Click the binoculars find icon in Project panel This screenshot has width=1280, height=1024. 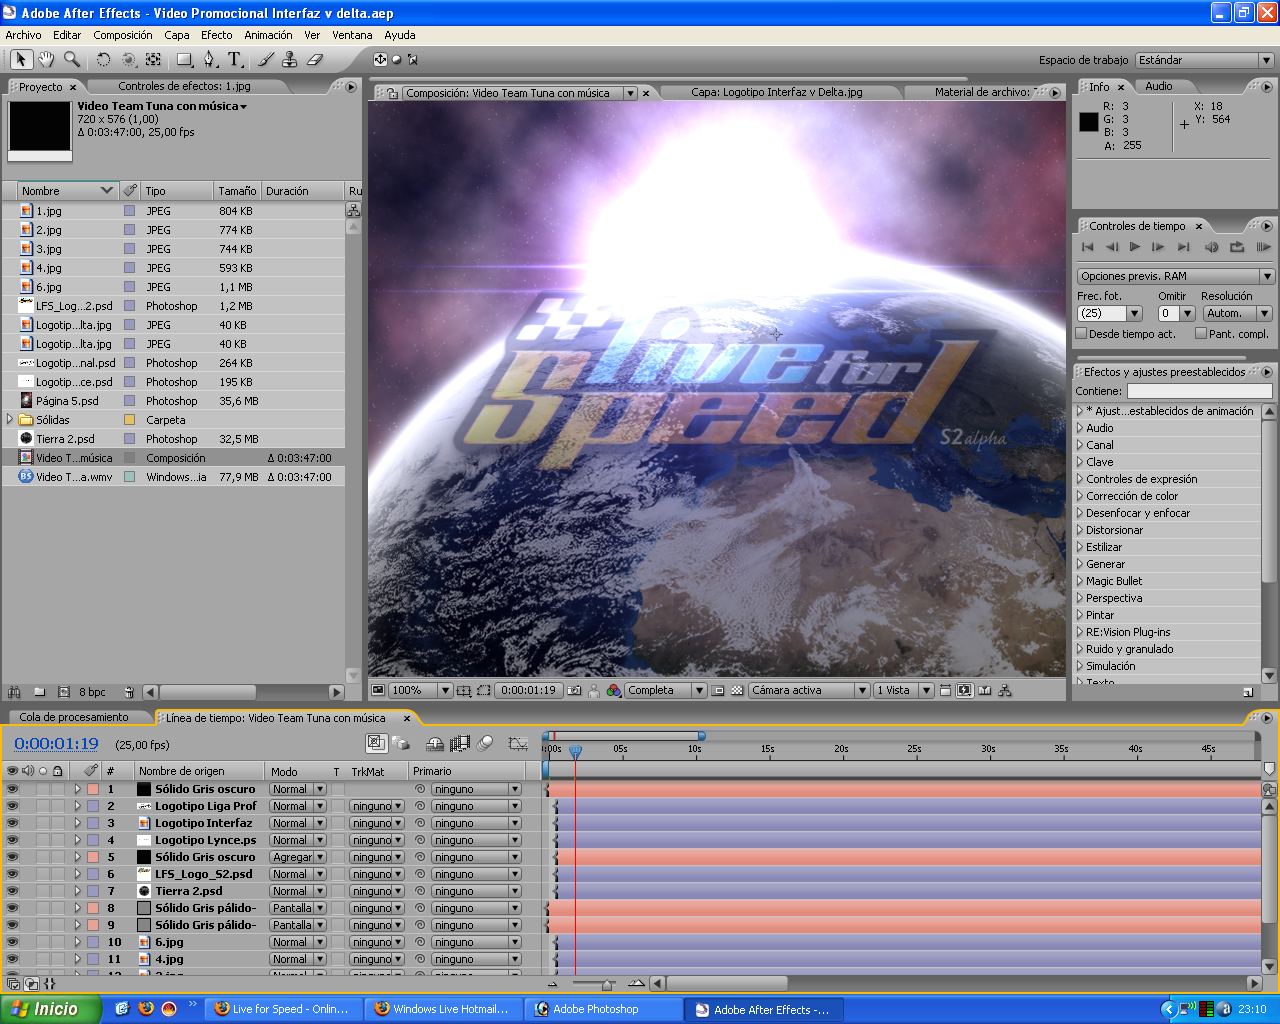point(14,692)
